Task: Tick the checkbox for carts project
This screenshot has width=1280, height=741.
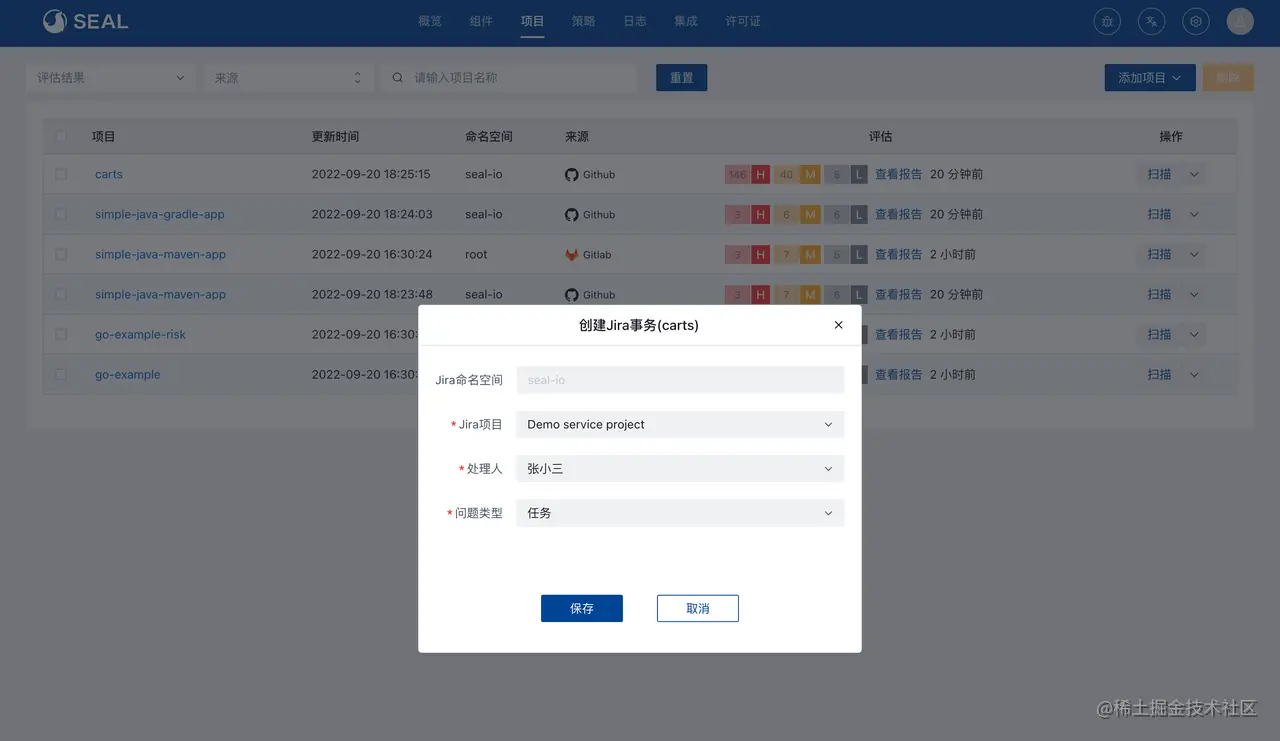Action: [61, 174]
